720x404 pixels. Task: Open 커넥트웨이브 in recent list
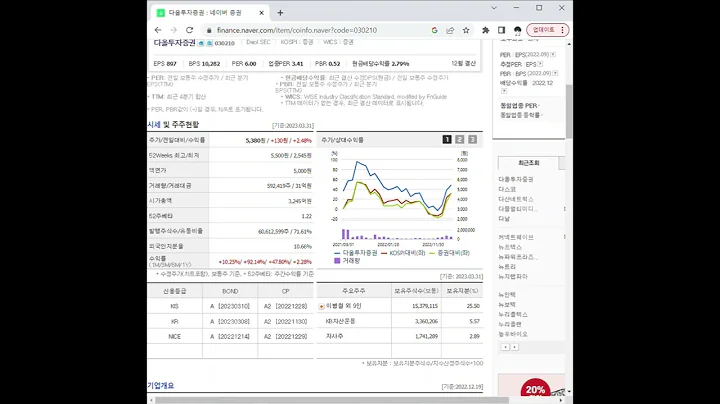[x=516, y=237]
